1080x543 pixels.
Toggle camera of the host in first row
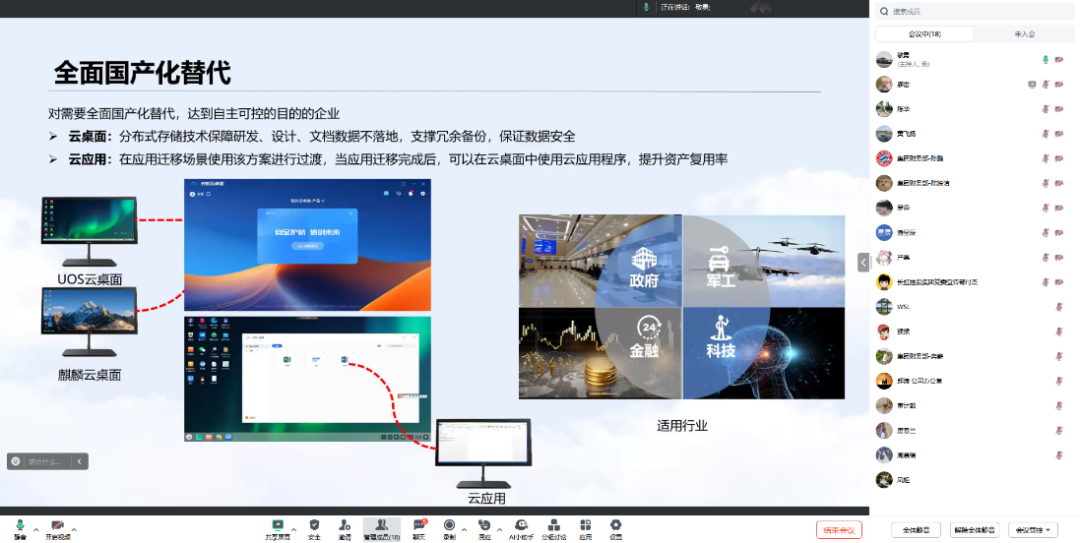click(1059, 60)
